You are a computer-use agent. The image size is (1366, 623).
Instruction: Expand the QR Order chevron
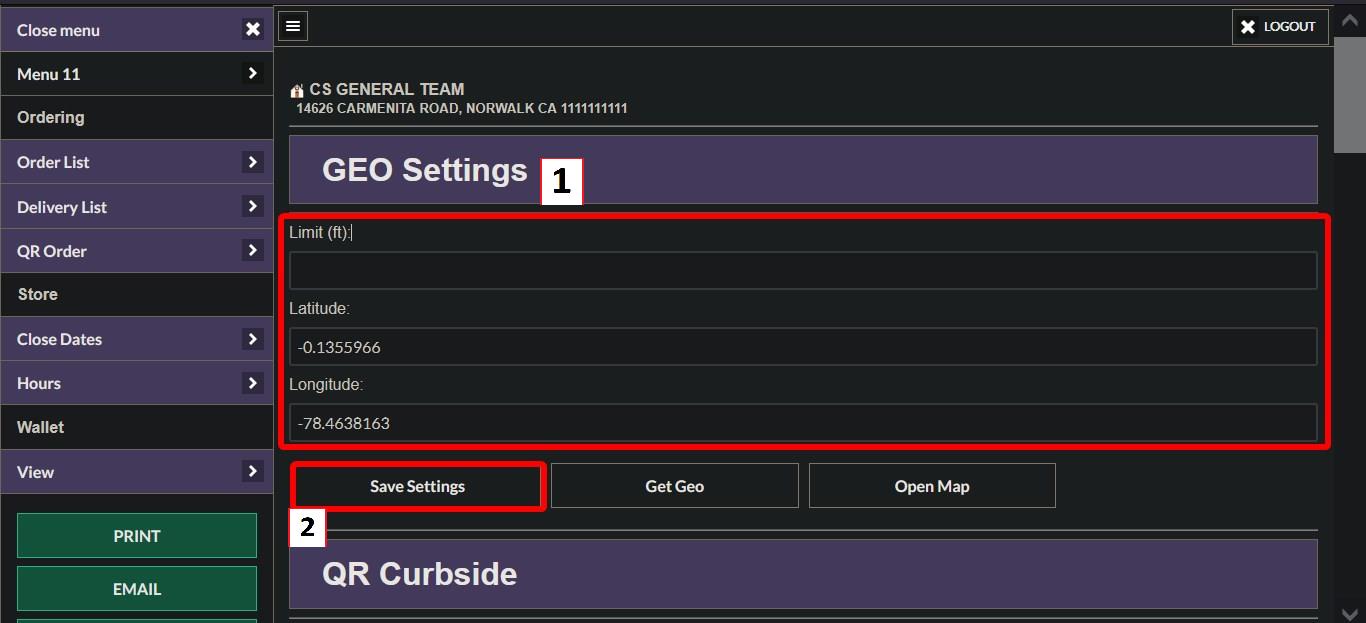coord(252,250)
